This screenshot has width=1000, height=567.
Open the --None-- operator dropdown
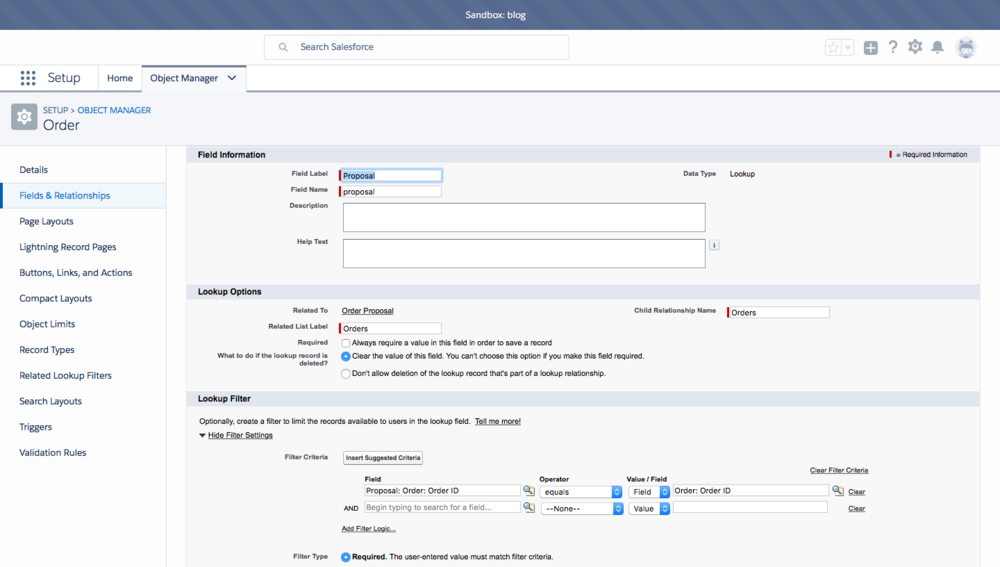pyautogui.click(x=581, y=509)
